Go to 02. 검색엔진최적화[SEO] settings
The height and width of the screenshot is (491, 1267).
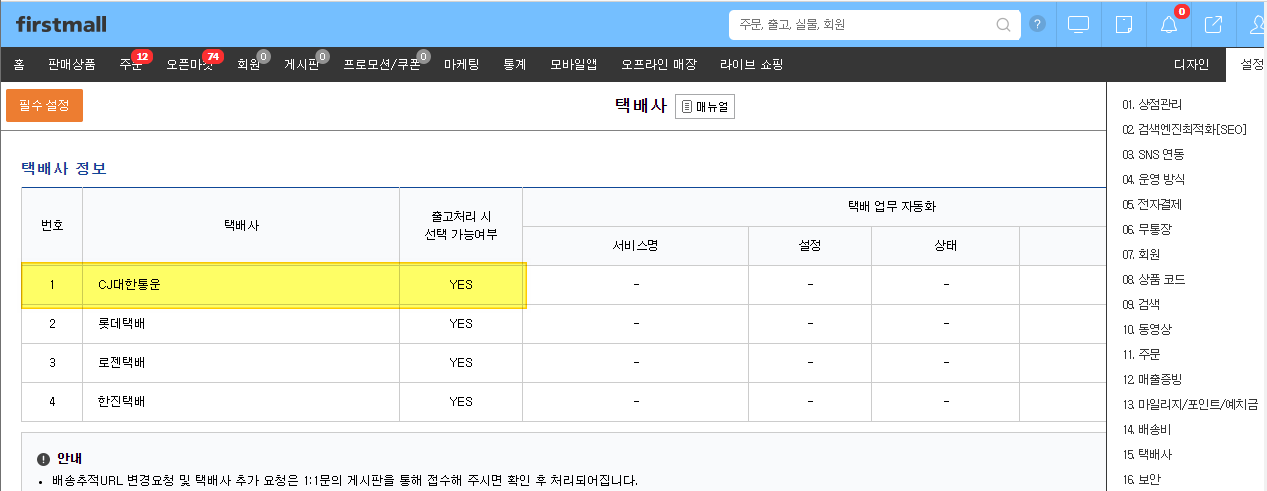pyautogui.click(x=1184, y=129)
